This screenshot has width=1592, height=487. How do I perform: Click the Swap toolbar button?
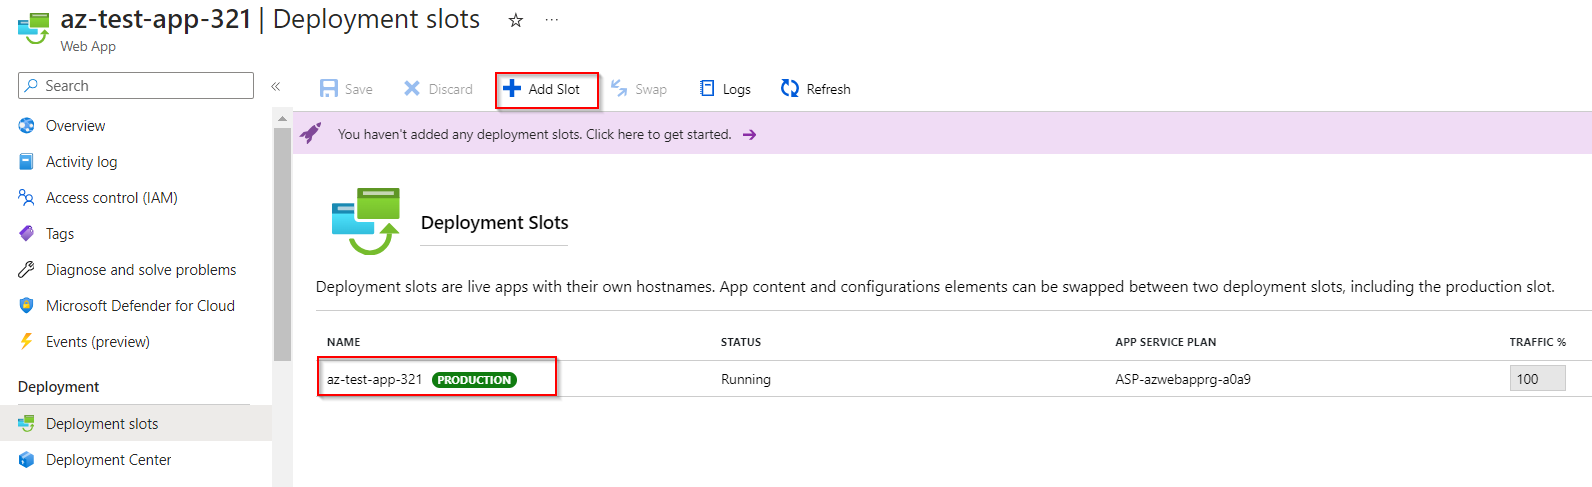click(639, 89)
